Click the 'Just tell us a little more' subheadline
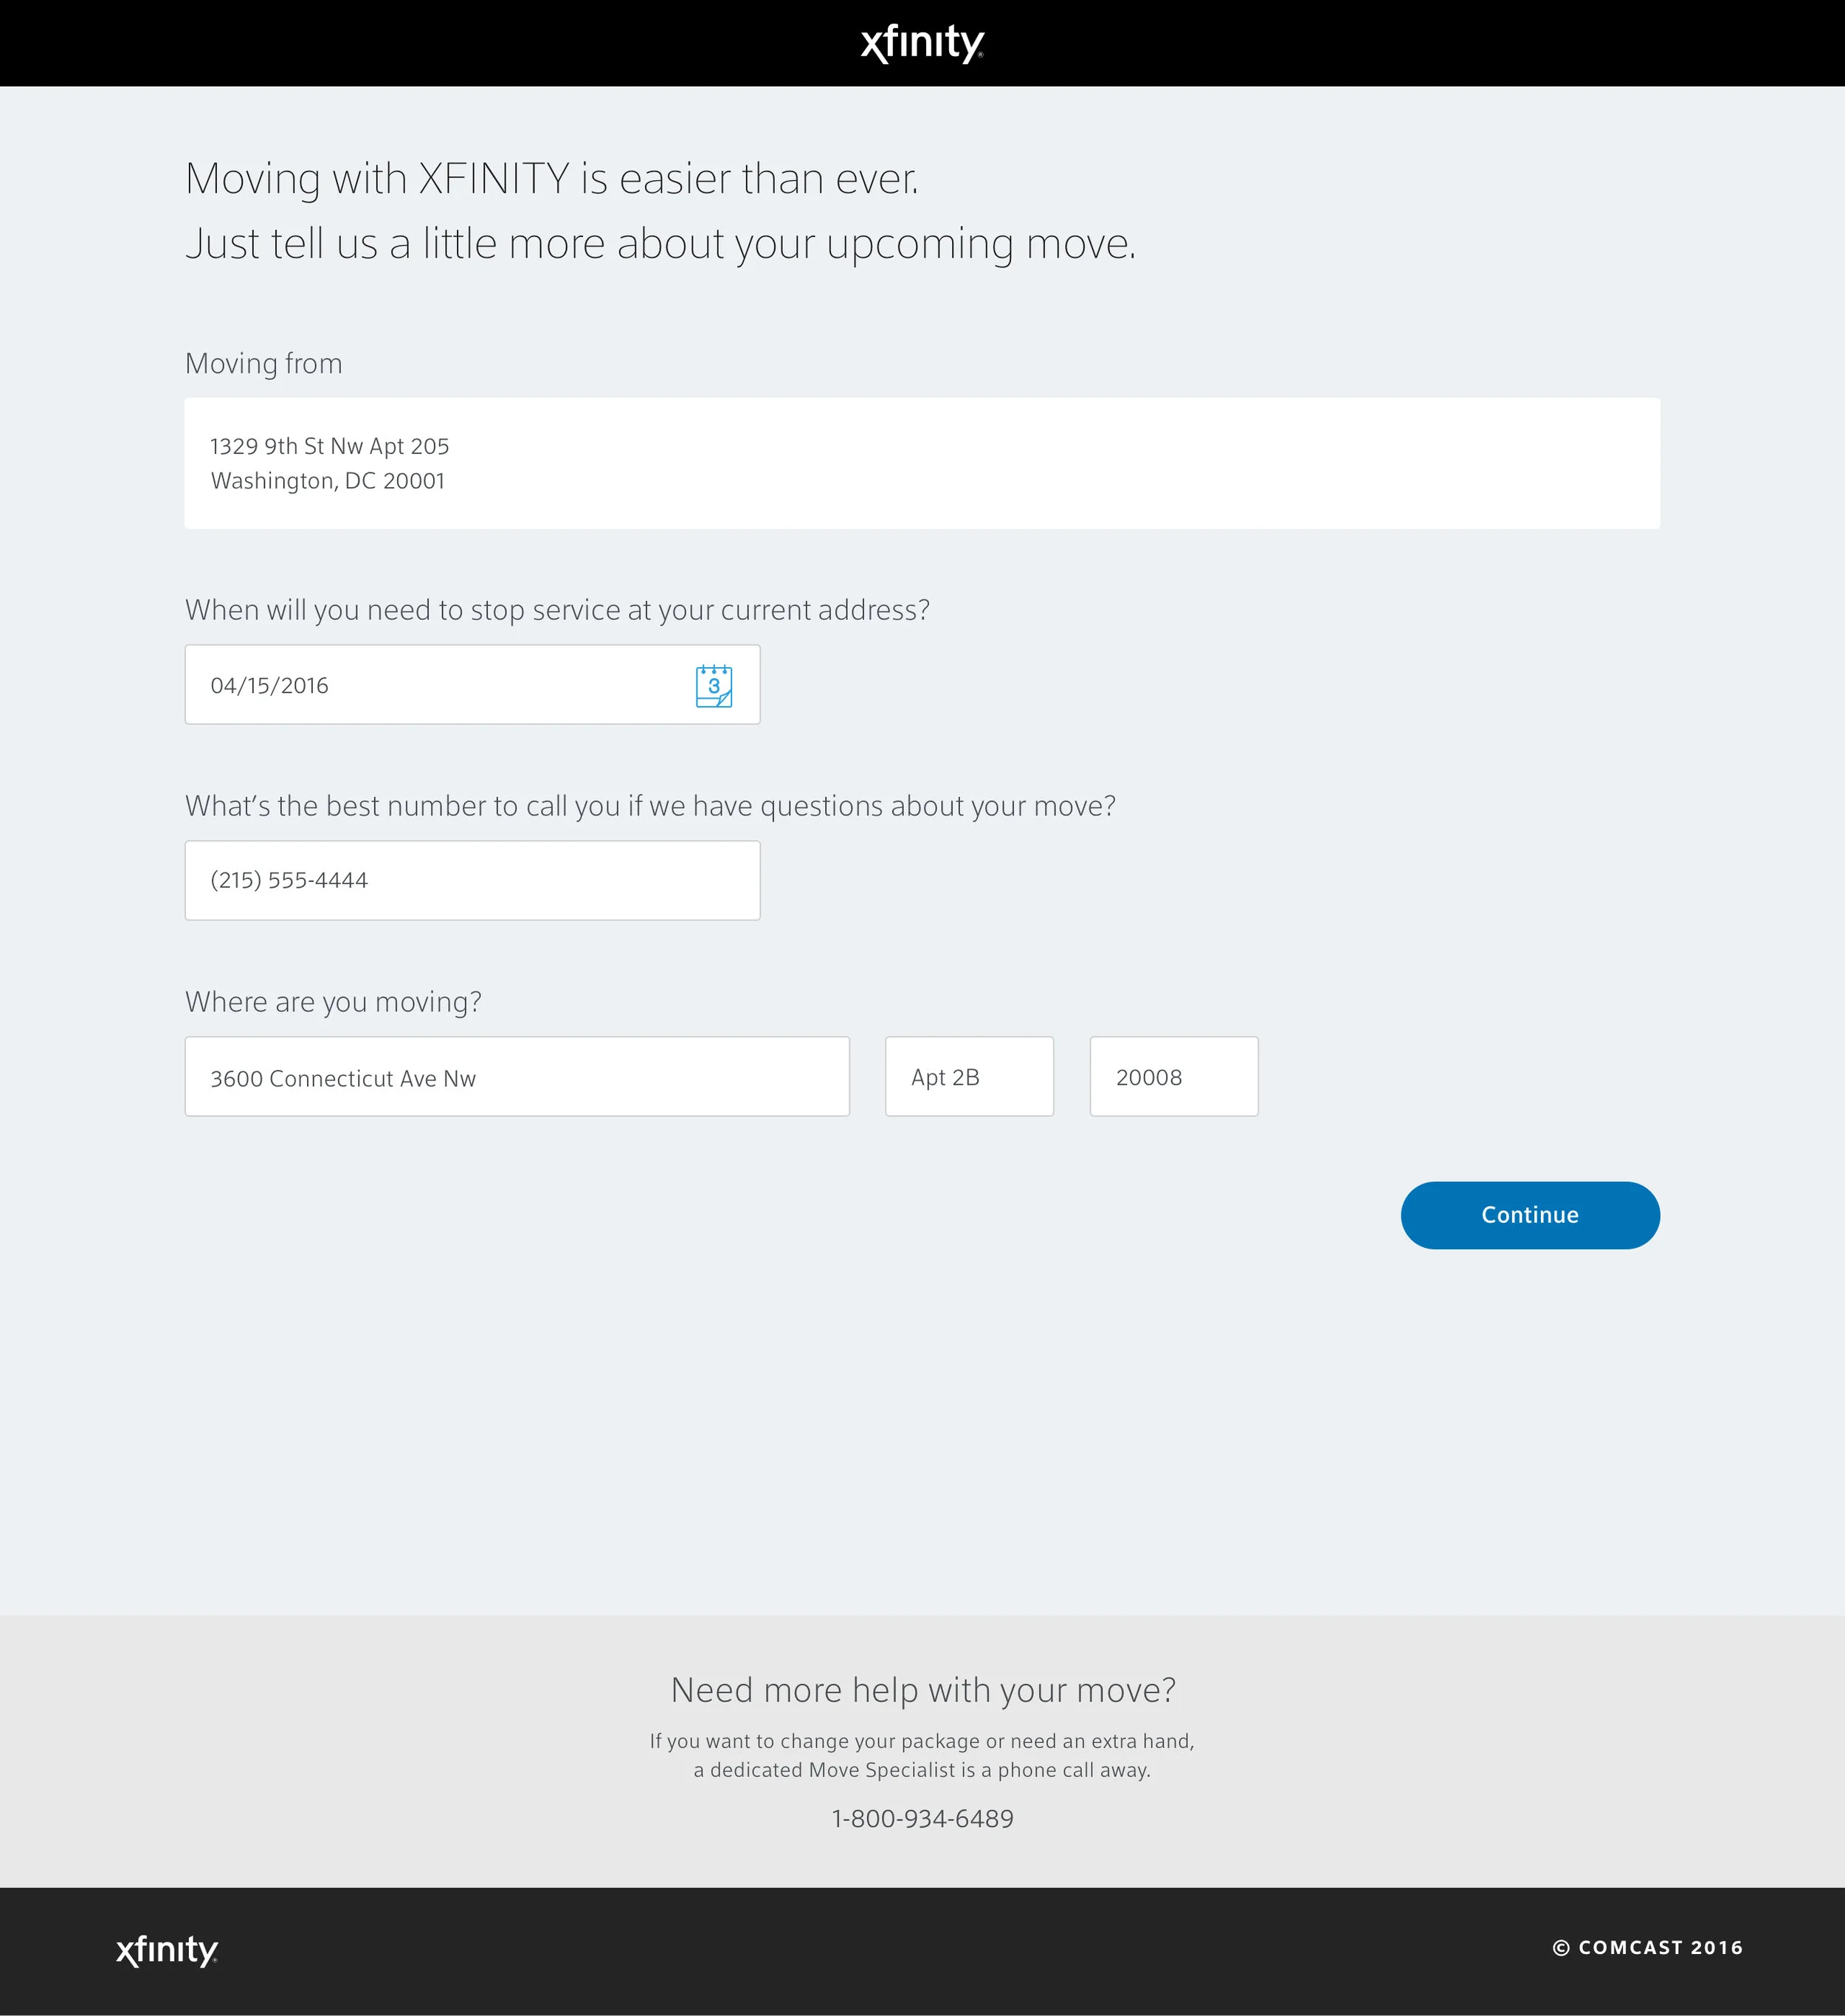Screen dimensions: 1845x2016 pos(660,244)
